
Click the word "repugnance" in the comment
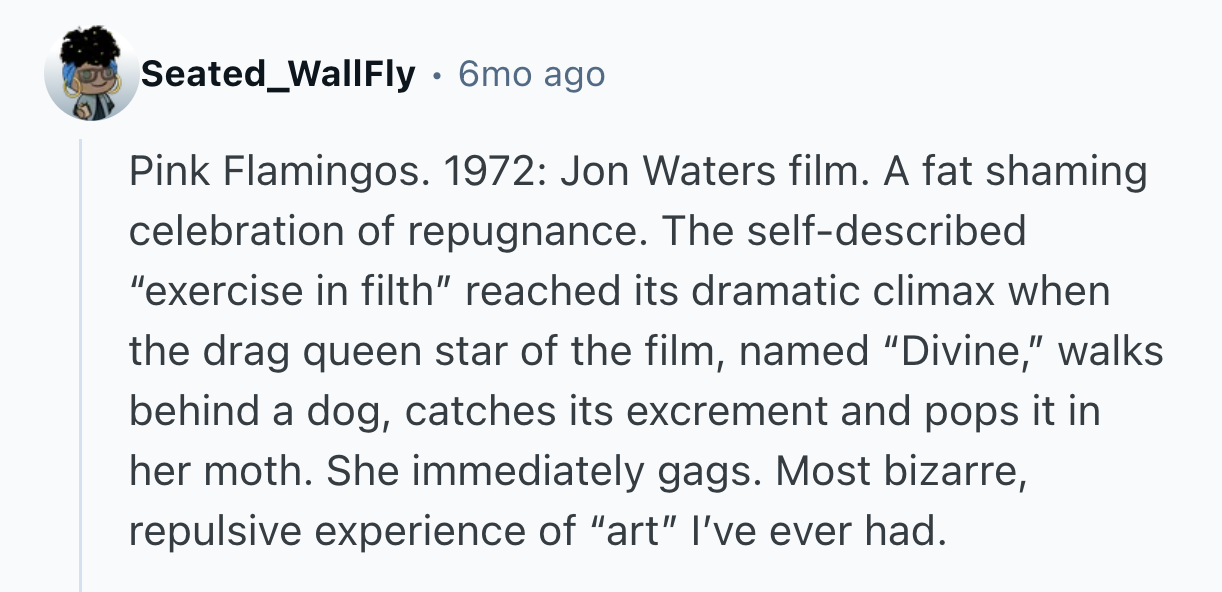tap(532, 232)
